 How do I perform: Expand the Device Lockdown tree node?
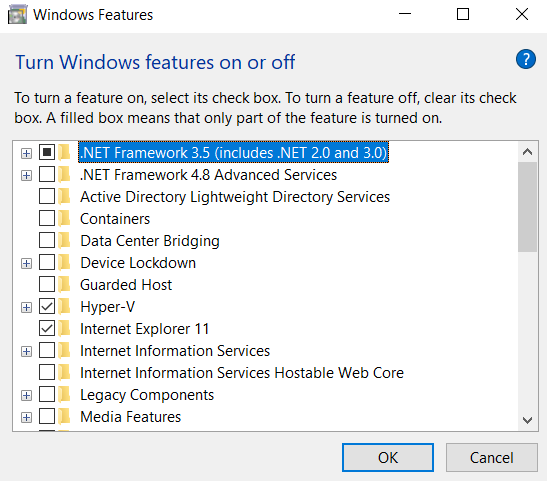click(26, 263)
